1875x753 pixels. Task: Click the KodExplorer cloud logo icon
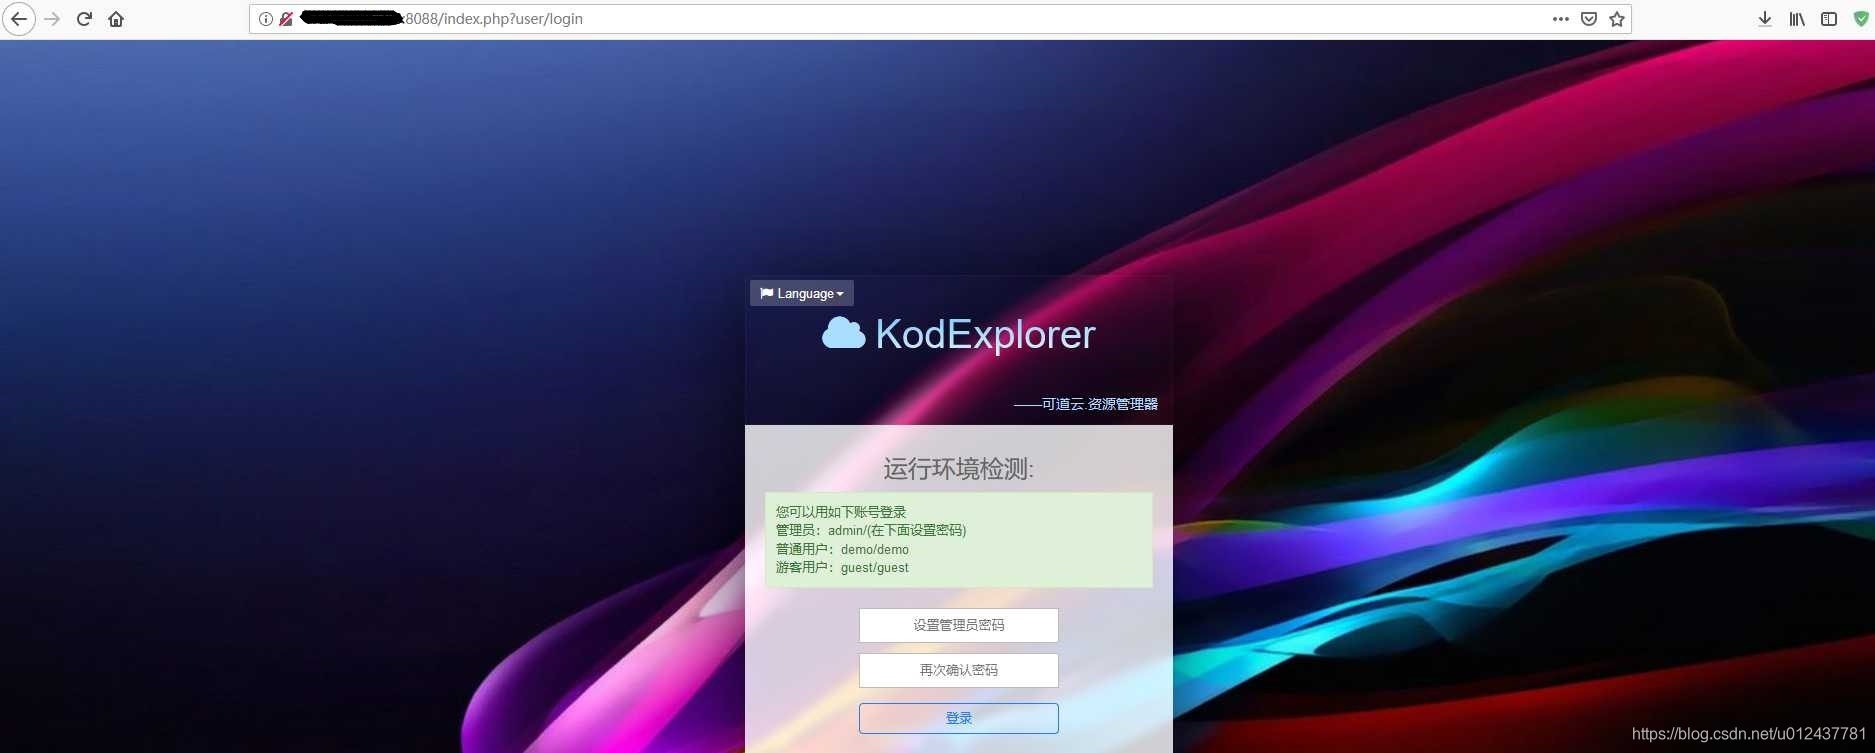pyautogui.click(x=844, y=333)
